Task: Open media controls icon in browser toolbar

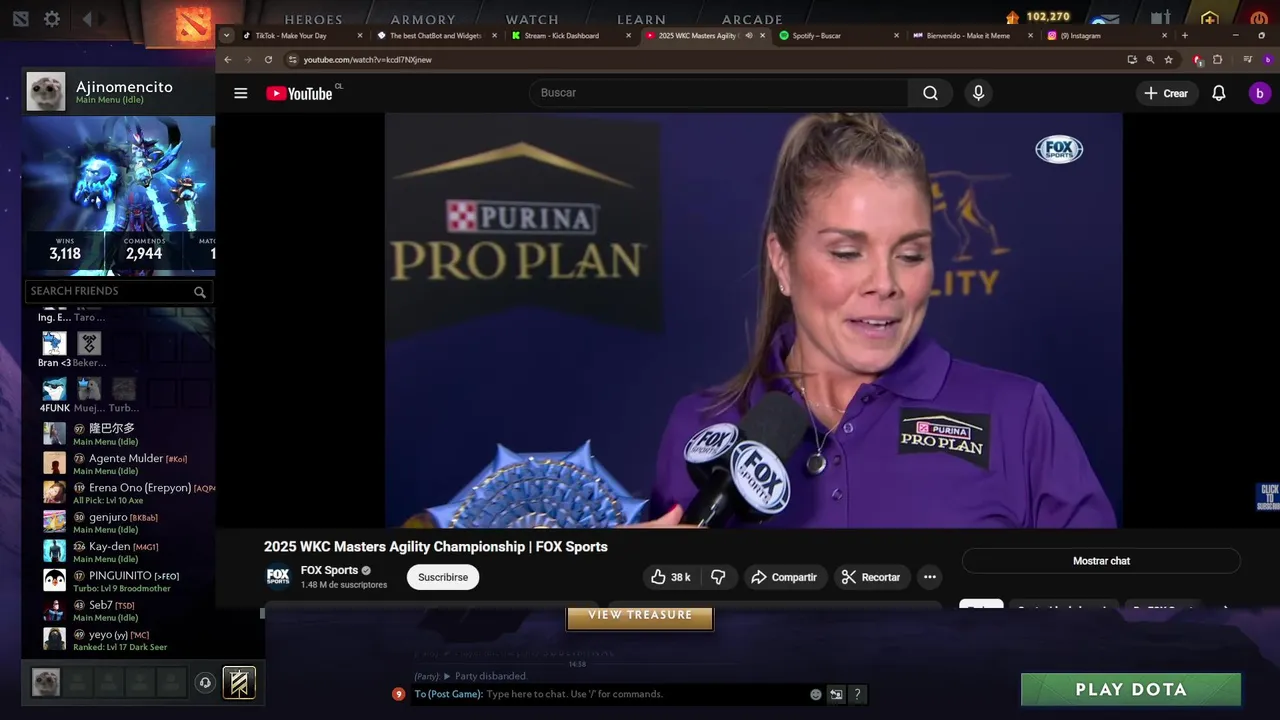Action: pyautogui.click(x=1247, y=59)
